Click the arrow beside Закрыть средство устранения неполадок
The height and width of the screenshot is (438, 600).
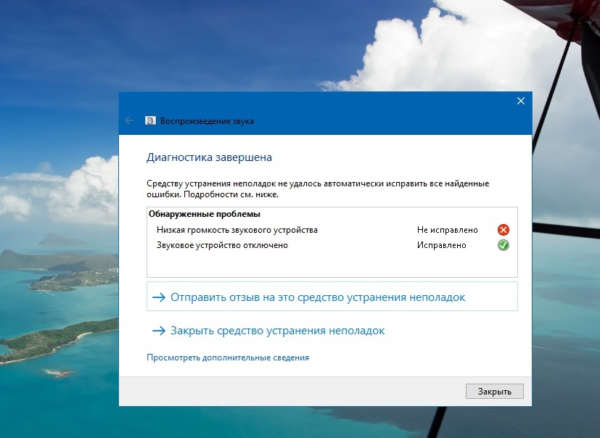click(x=157, y=330)
